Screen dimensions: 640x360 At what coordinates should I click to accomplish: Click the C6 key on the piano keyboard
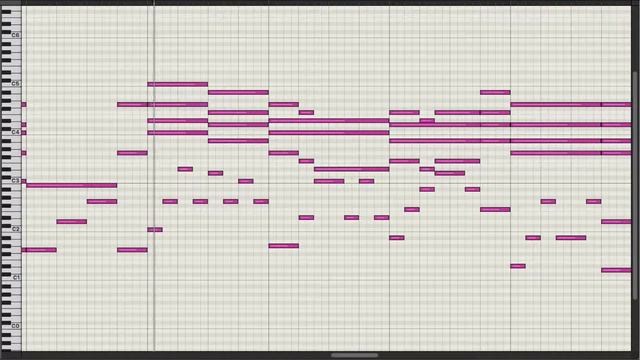pos(11,36)
